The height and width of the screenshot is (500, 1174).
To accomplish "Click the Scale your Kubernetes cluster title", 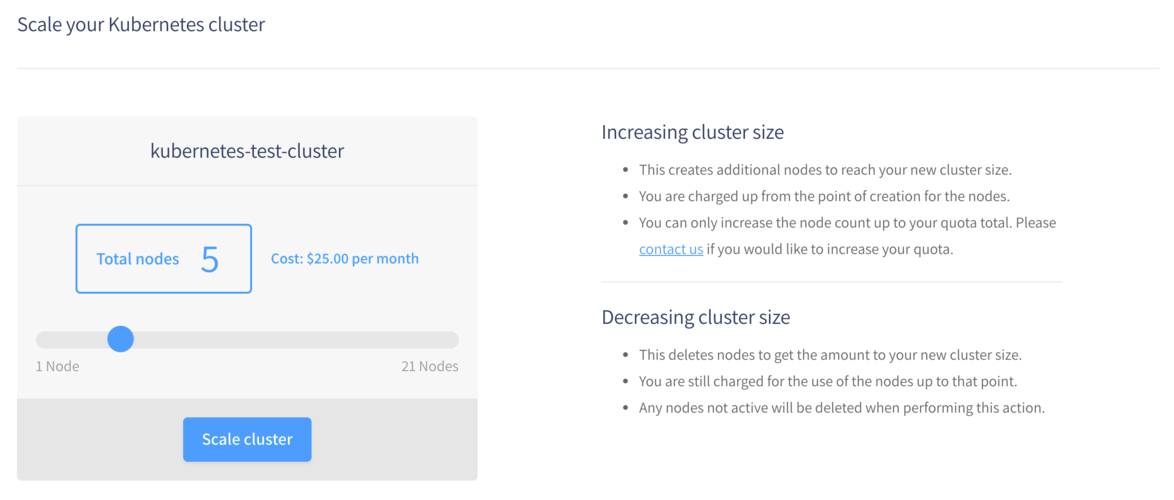I will pyautogui.click(x=141, y=25).
